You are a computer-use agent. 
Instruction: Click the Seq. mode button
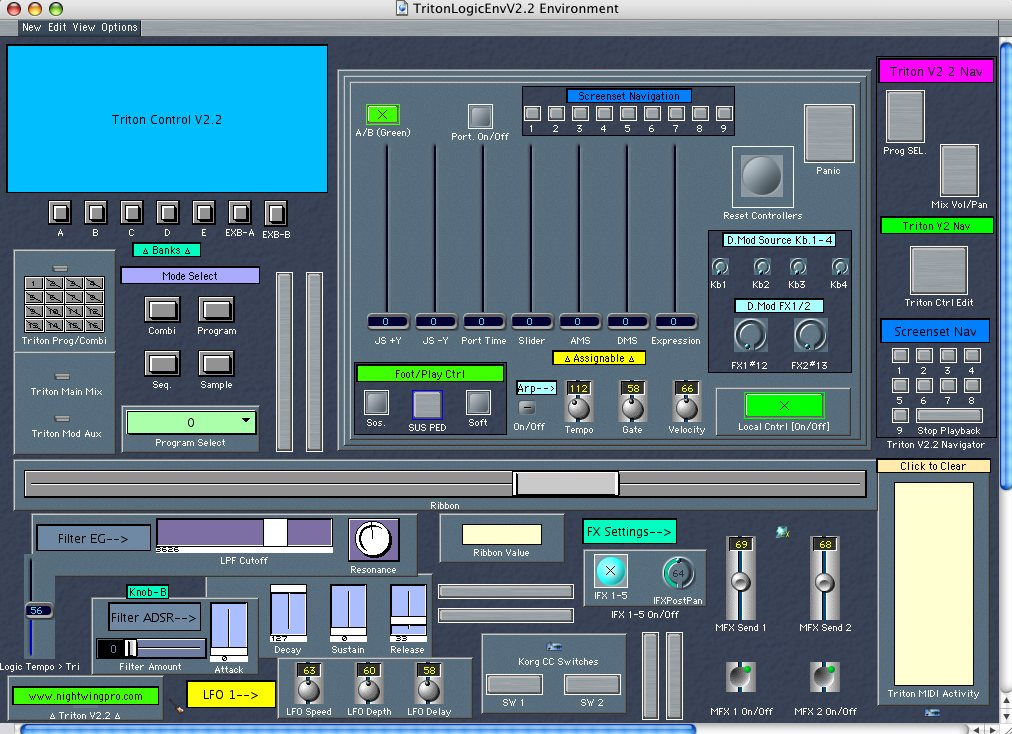click(162, 363)
